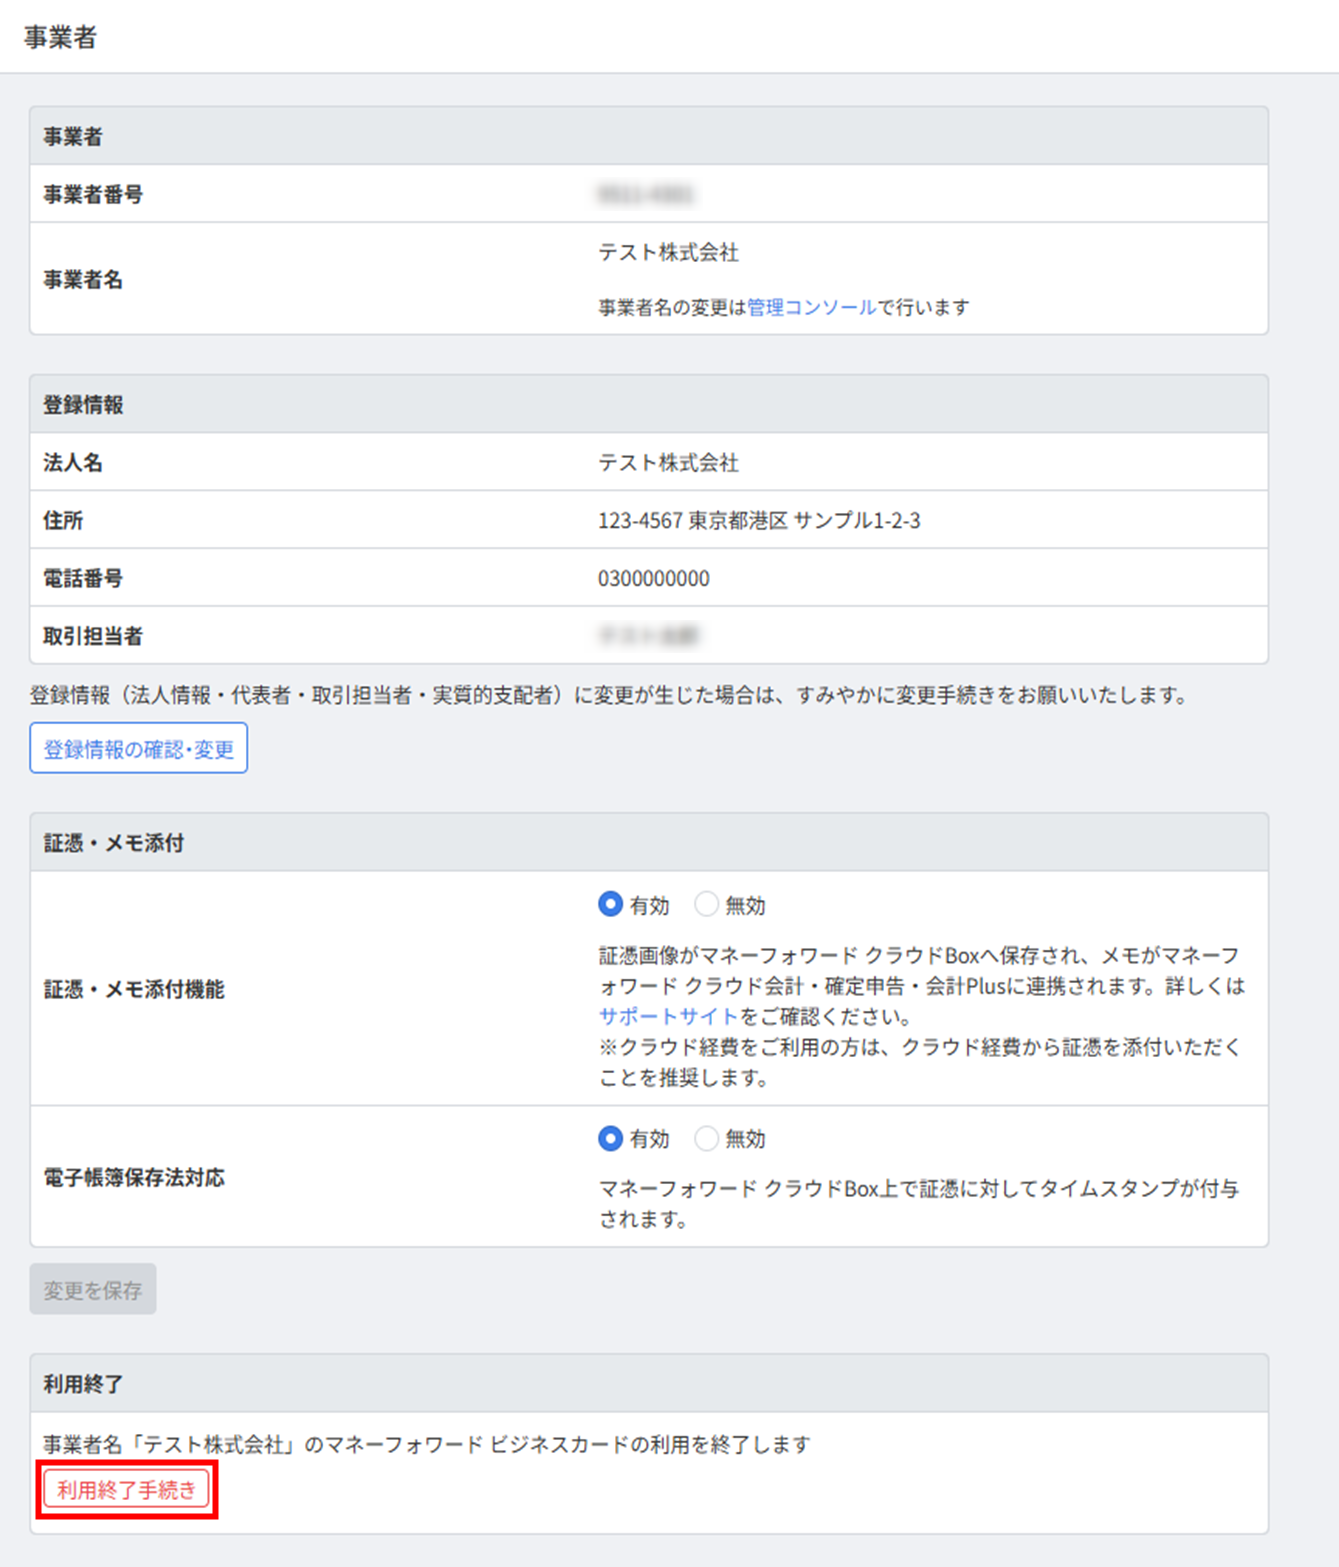Screen dimensions: 1339x1567
Task: Select 無効 for 電子帳簿保存法対応
Action: 707,1139
